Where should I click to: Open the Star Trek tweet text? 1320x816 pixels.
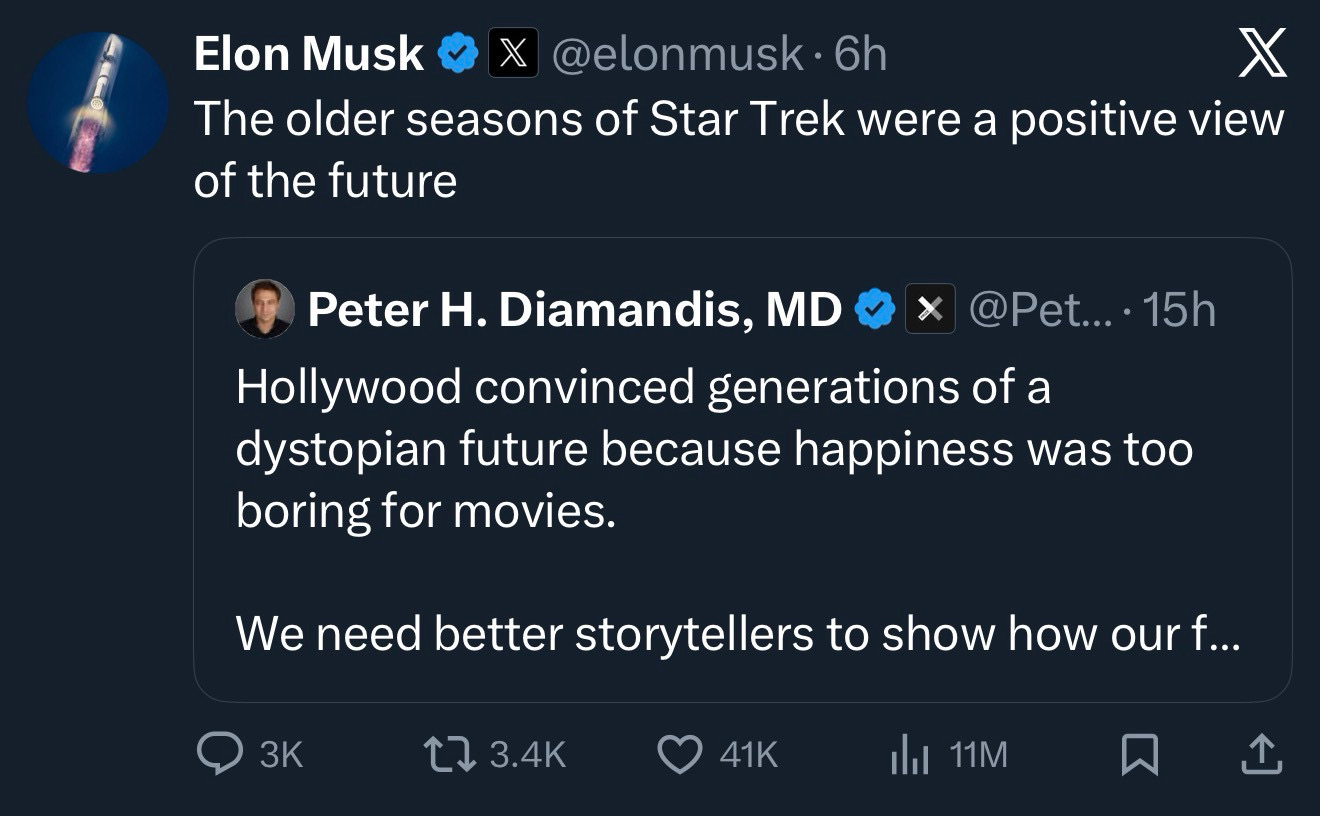point(737,148)
